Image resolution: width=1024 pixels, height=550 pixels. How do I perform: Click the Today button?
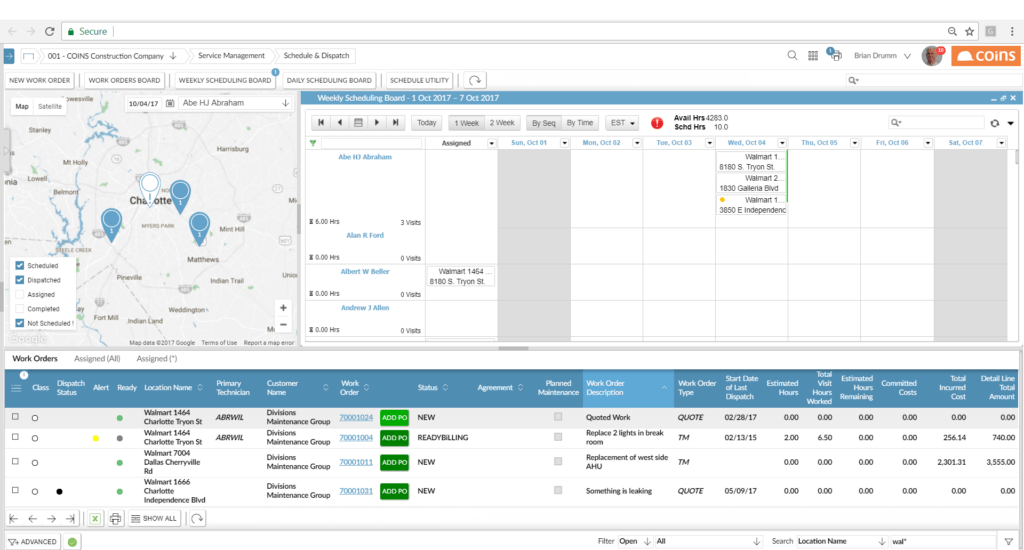426,123
